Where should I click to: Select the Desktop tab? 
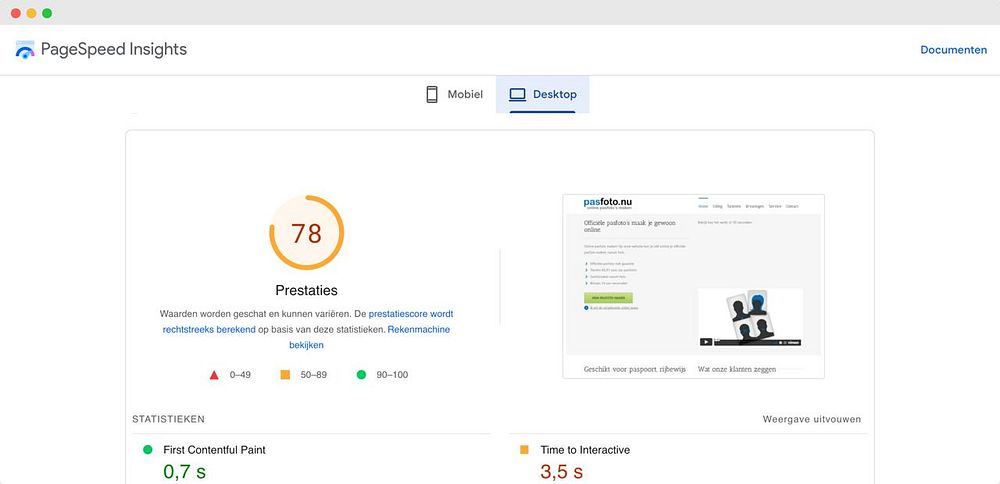point(543,94)
